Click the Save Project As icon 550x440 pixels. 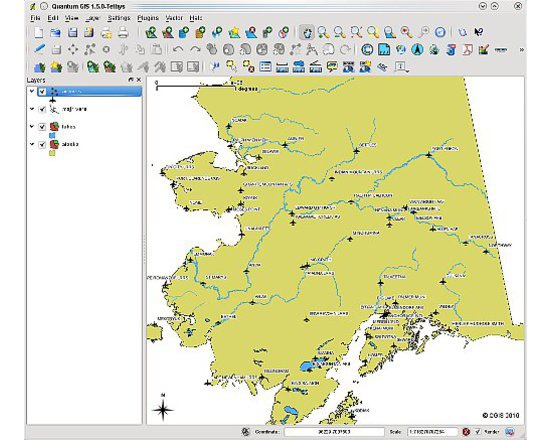pyautogui.click(x=89, y=33)
